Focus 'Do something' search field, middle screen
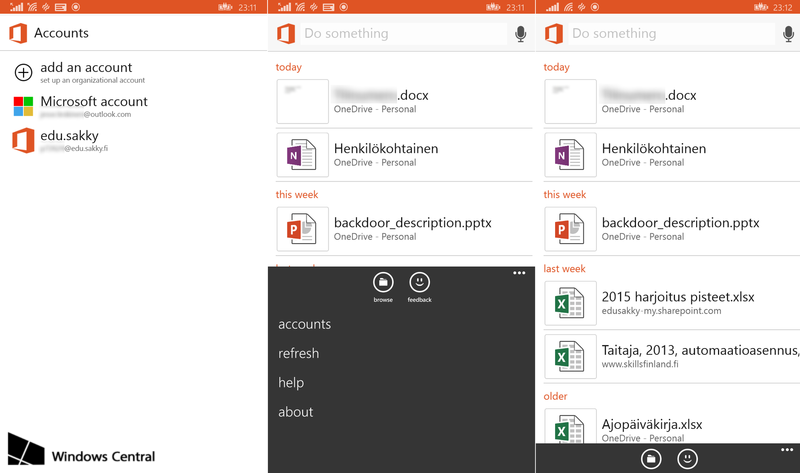The width and height of the screenshot is (800, 473). [404, 34]
